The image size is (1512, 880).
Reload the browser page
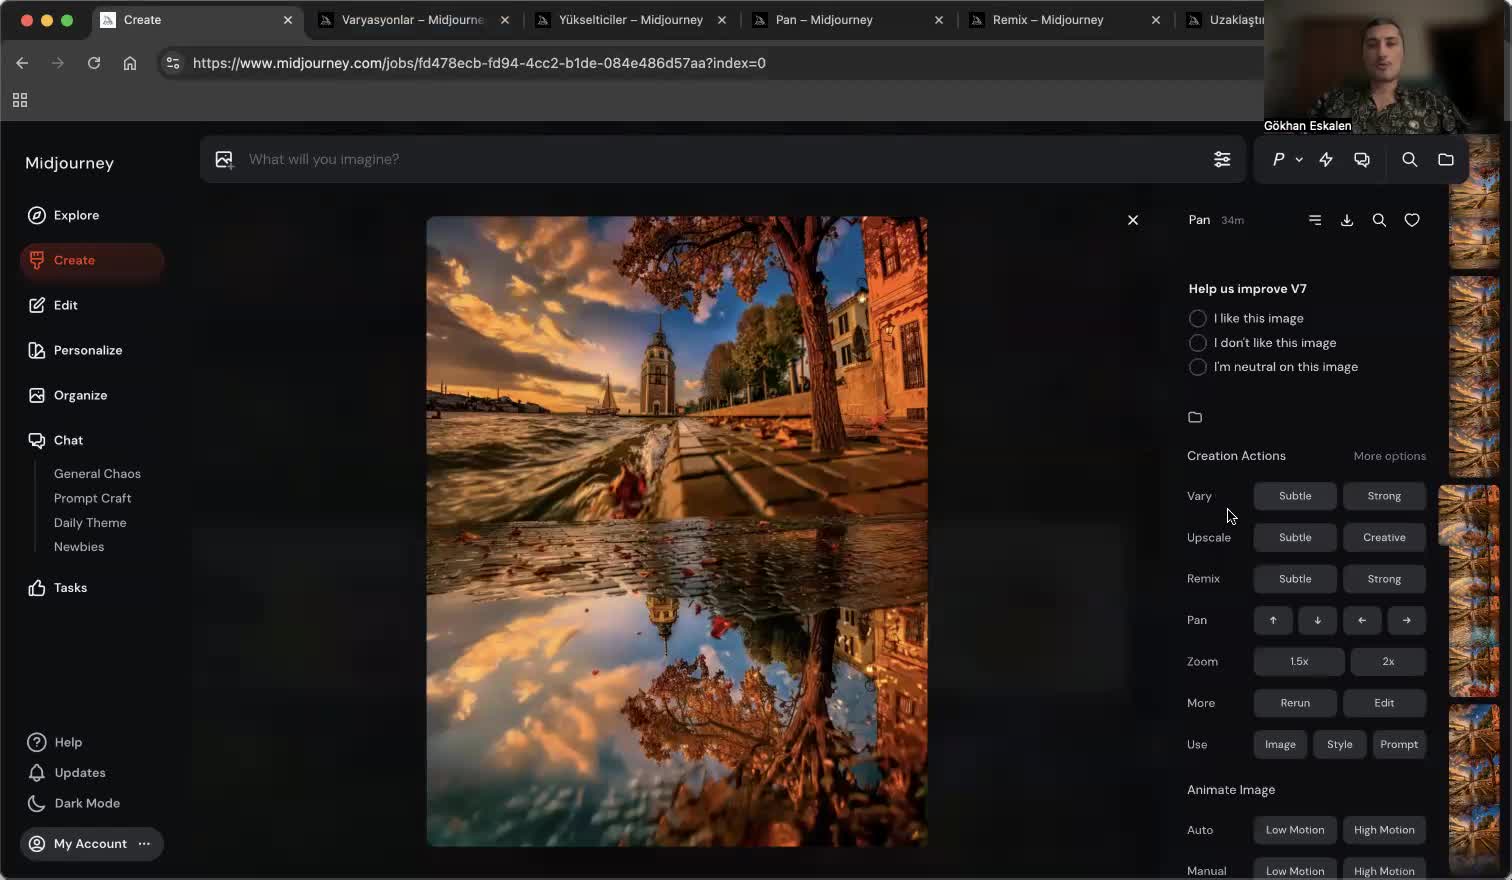(94, 63)
